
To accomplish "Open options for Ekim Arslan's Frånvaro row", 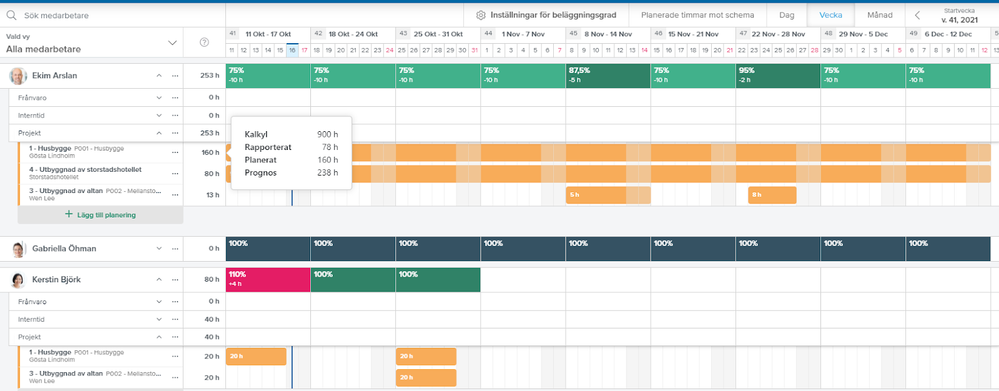I will point(175,97).
